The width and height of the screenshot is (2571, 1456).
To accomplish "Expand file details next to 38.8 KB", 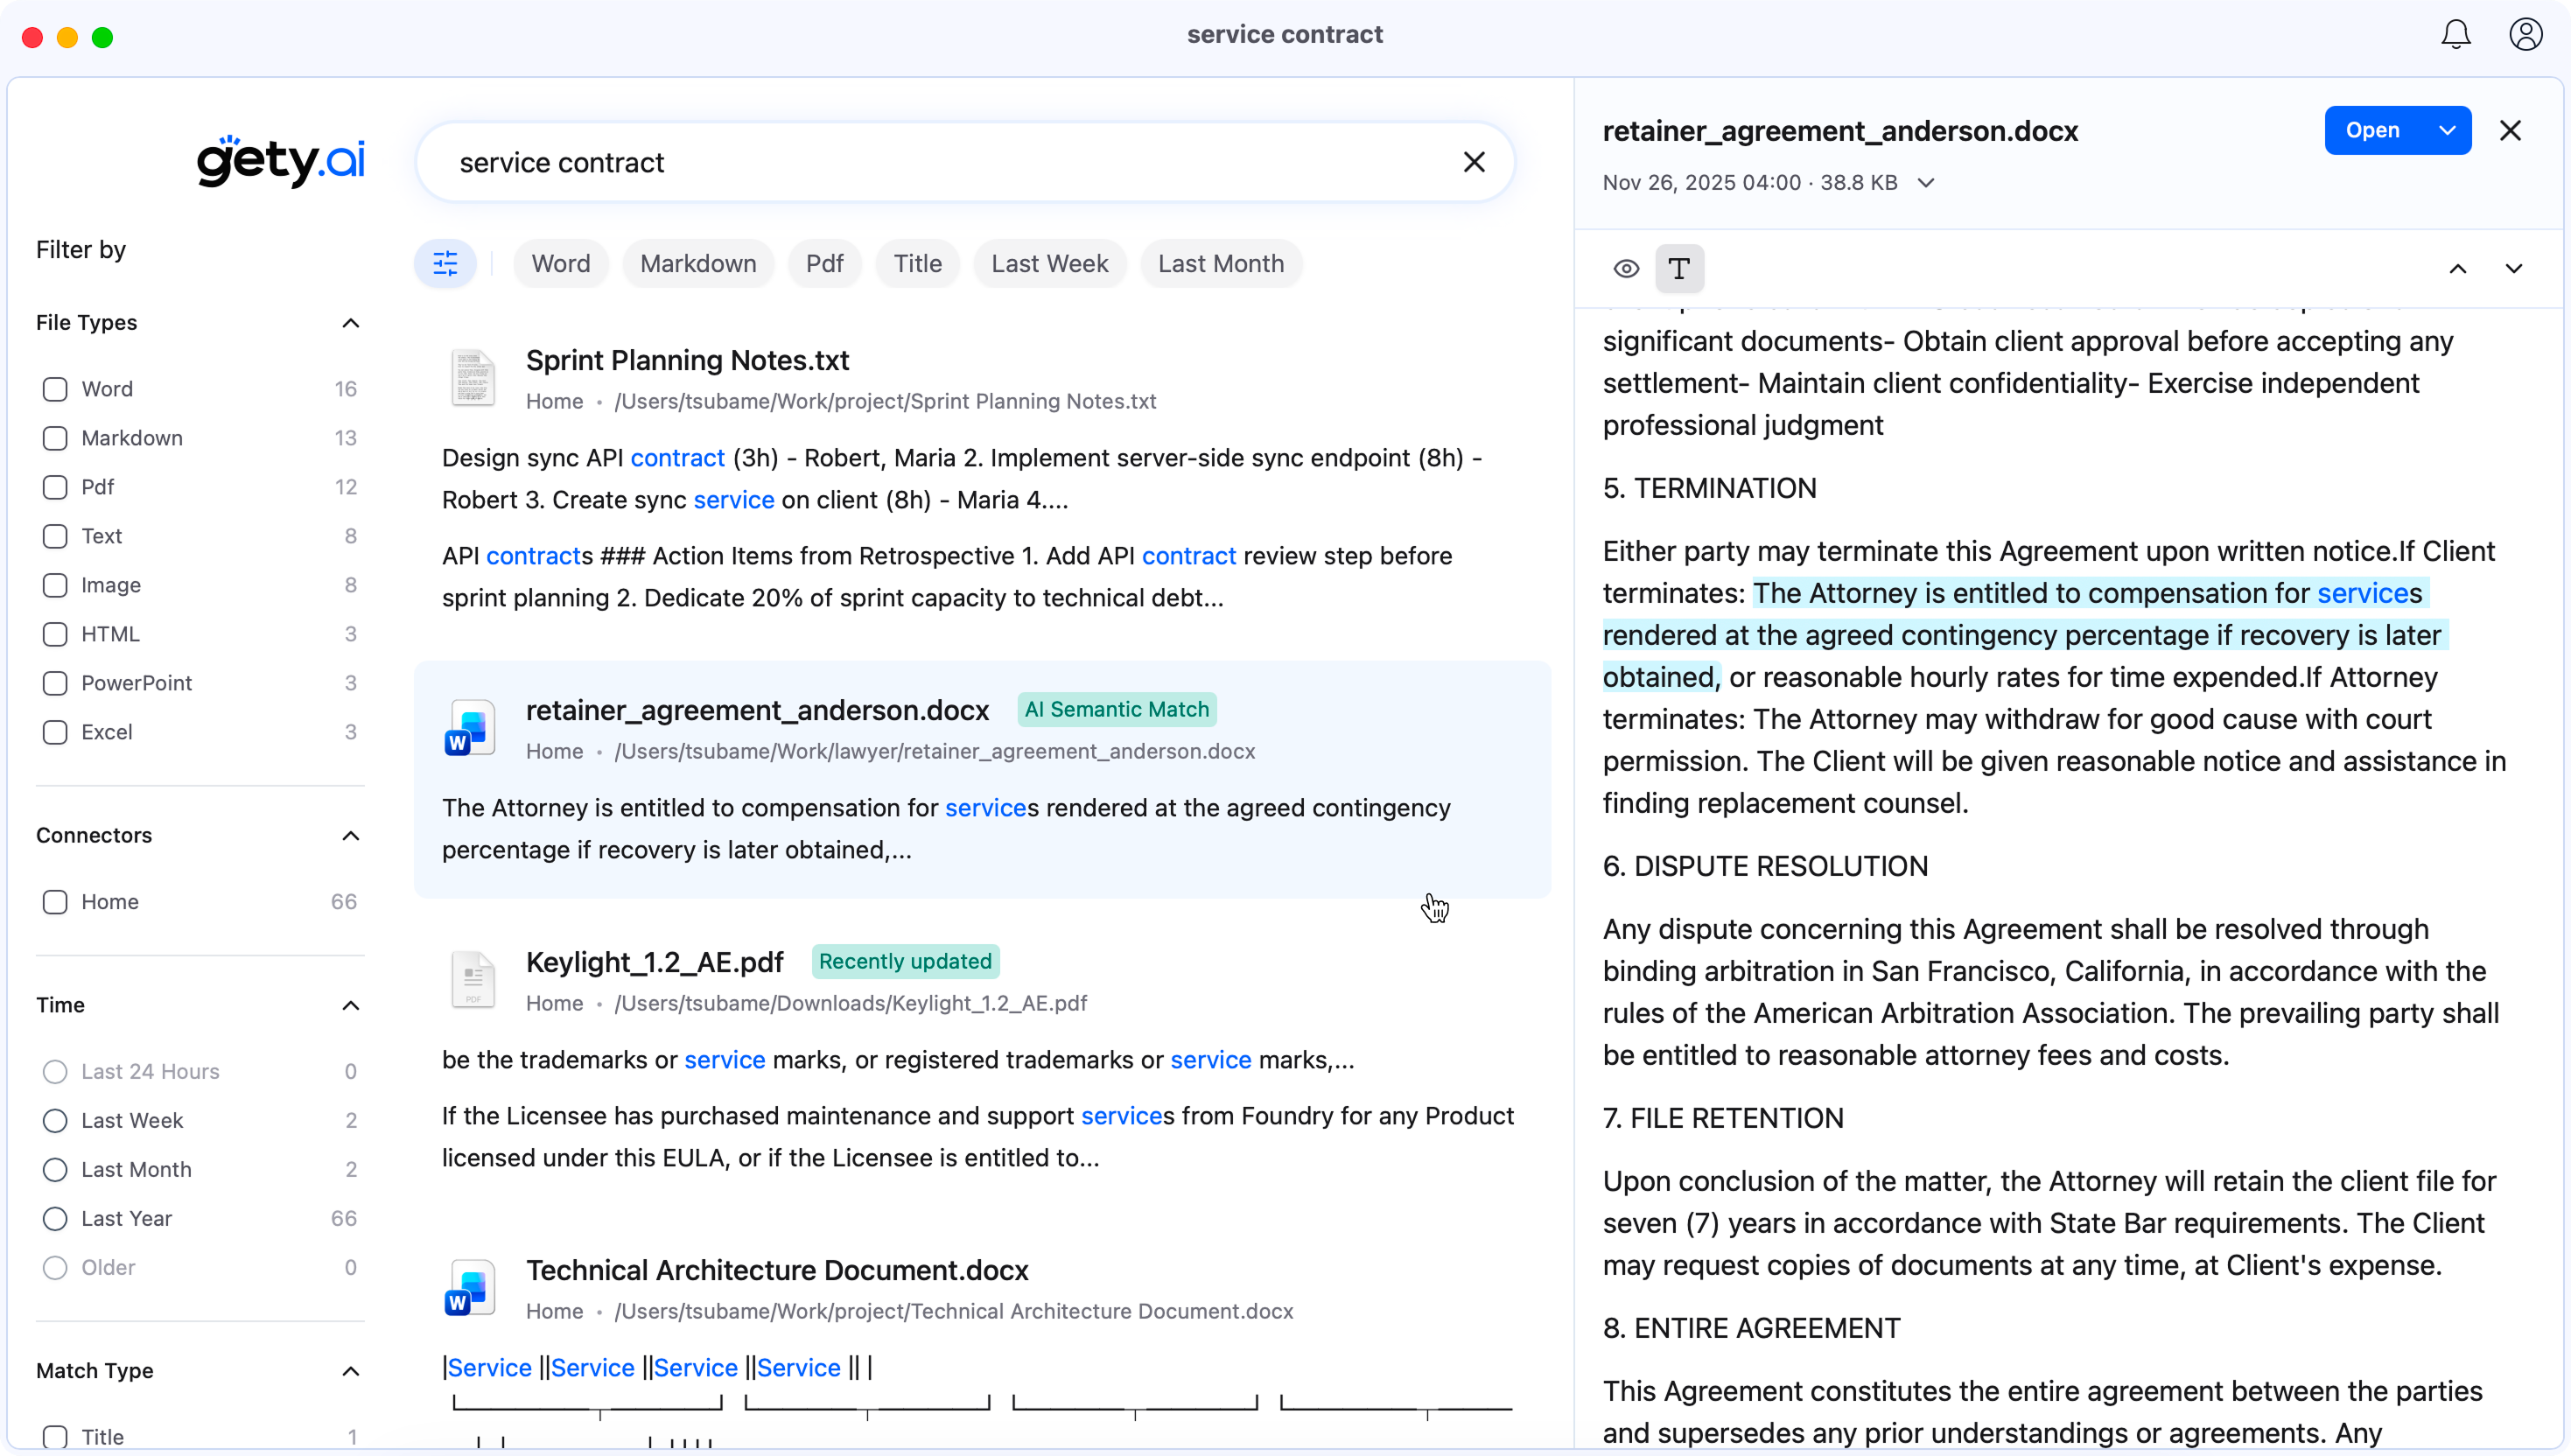I will (1925, 183).
